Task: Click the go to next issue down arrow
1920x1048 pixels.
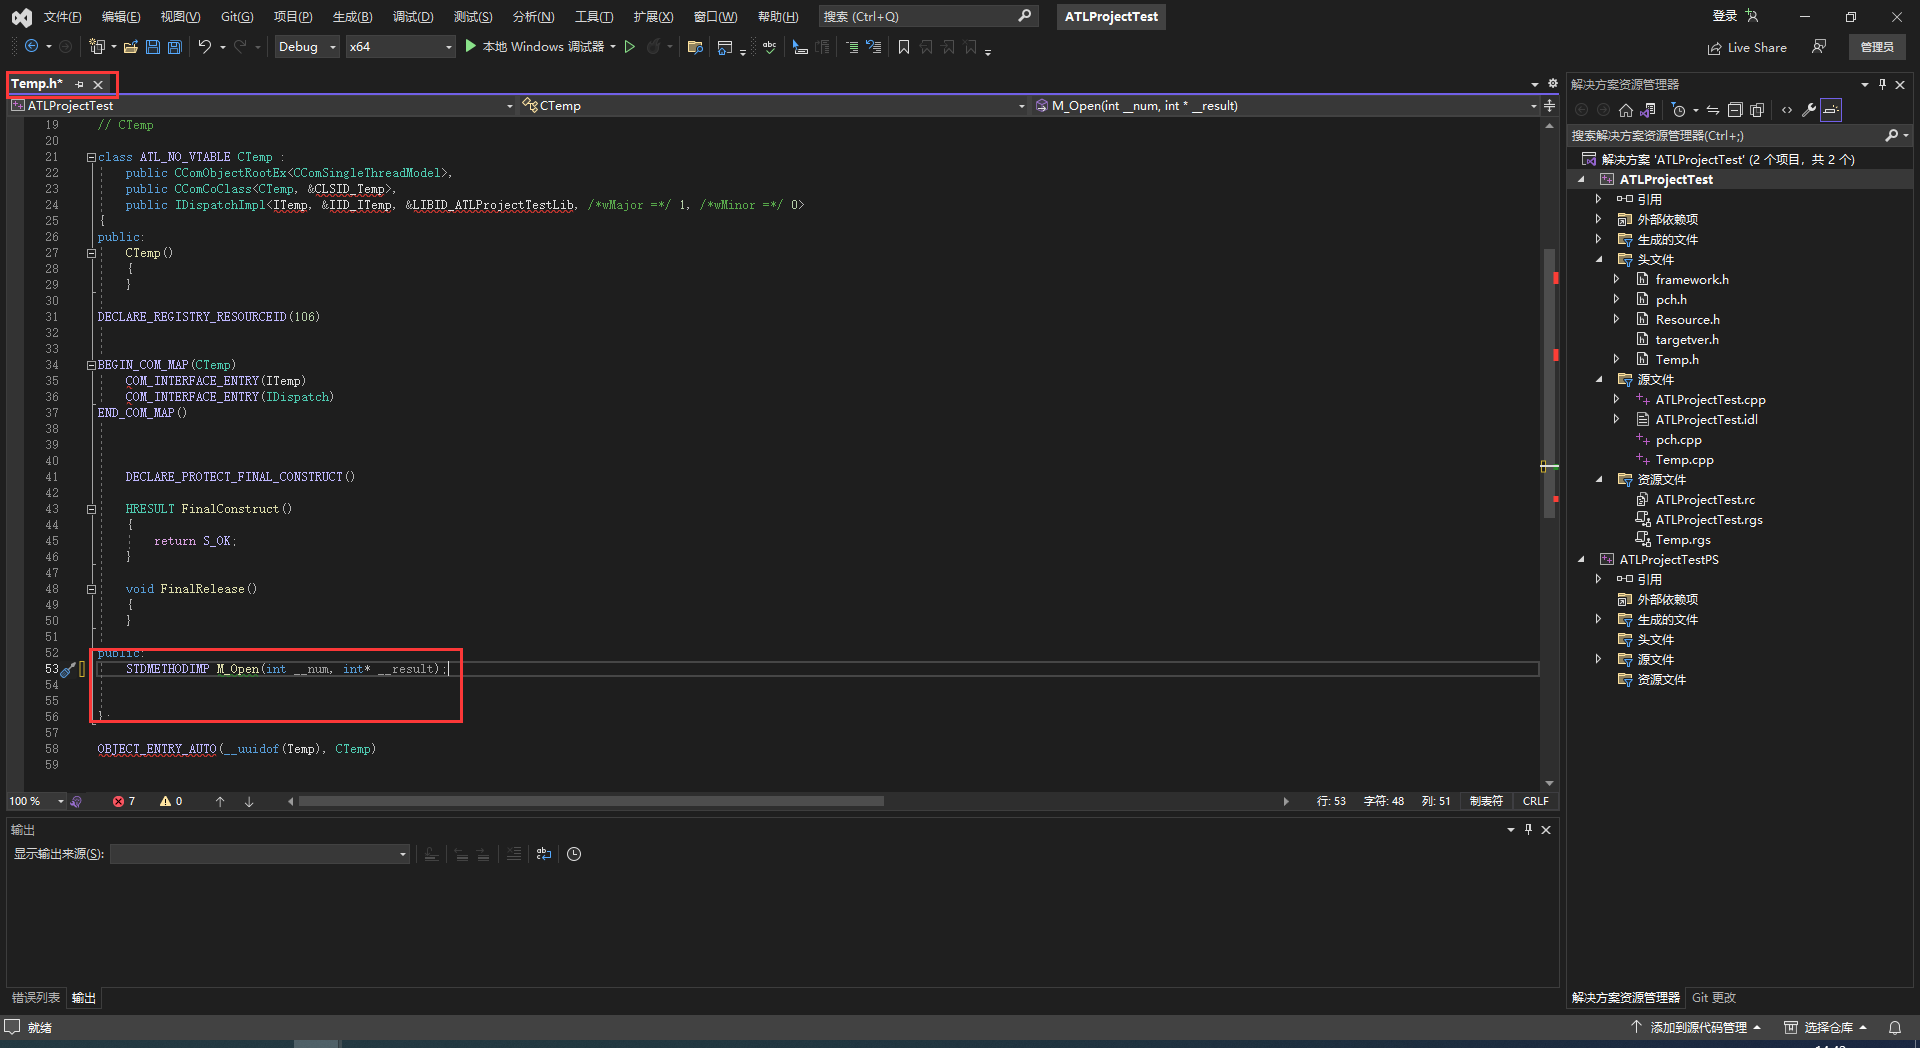Action: click(x=249, y=801)
